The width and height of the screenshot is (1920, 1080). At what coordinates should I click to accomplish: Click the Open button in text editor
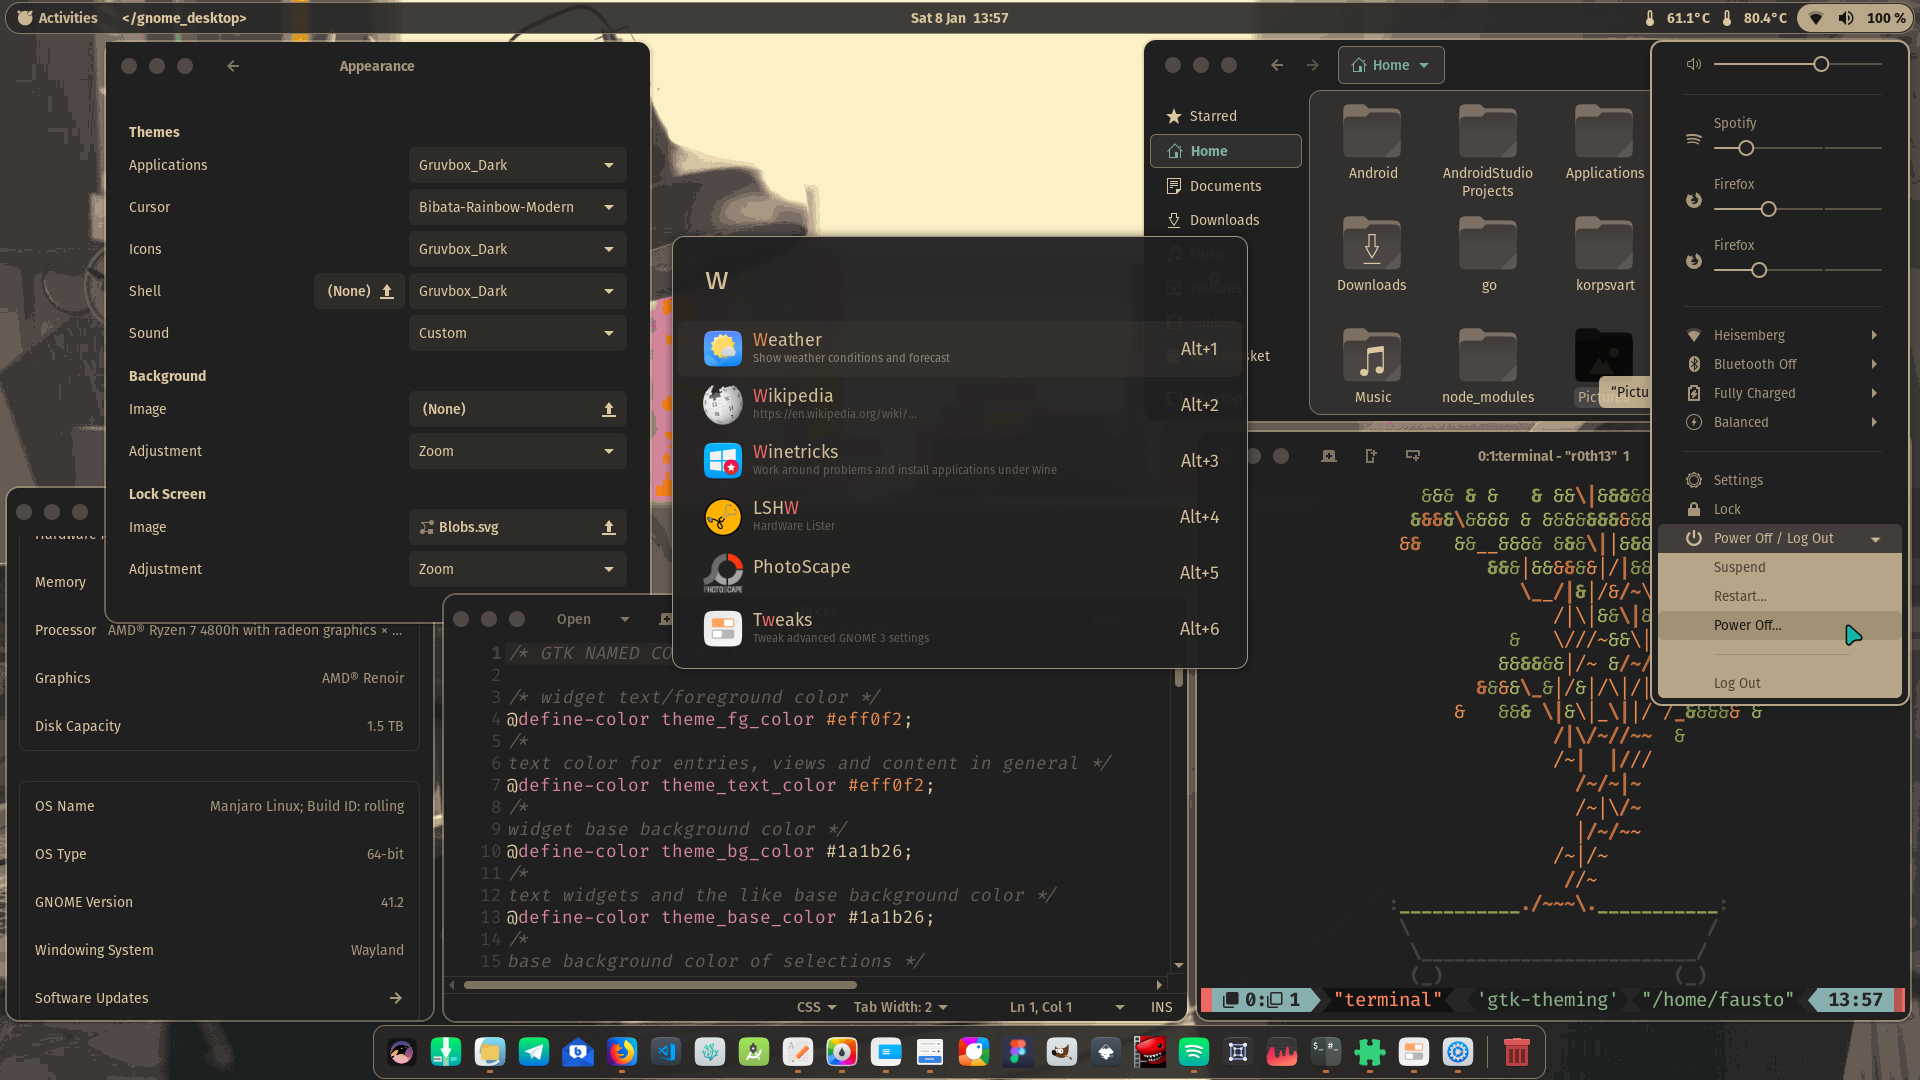point(574,619)
